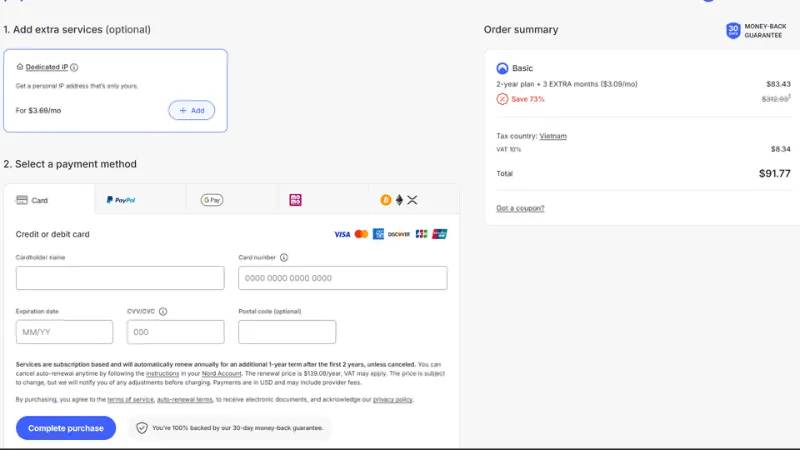Screen dimensions: 800x450
Task: Click the Dedicated IP home icon
Action: 20,67
